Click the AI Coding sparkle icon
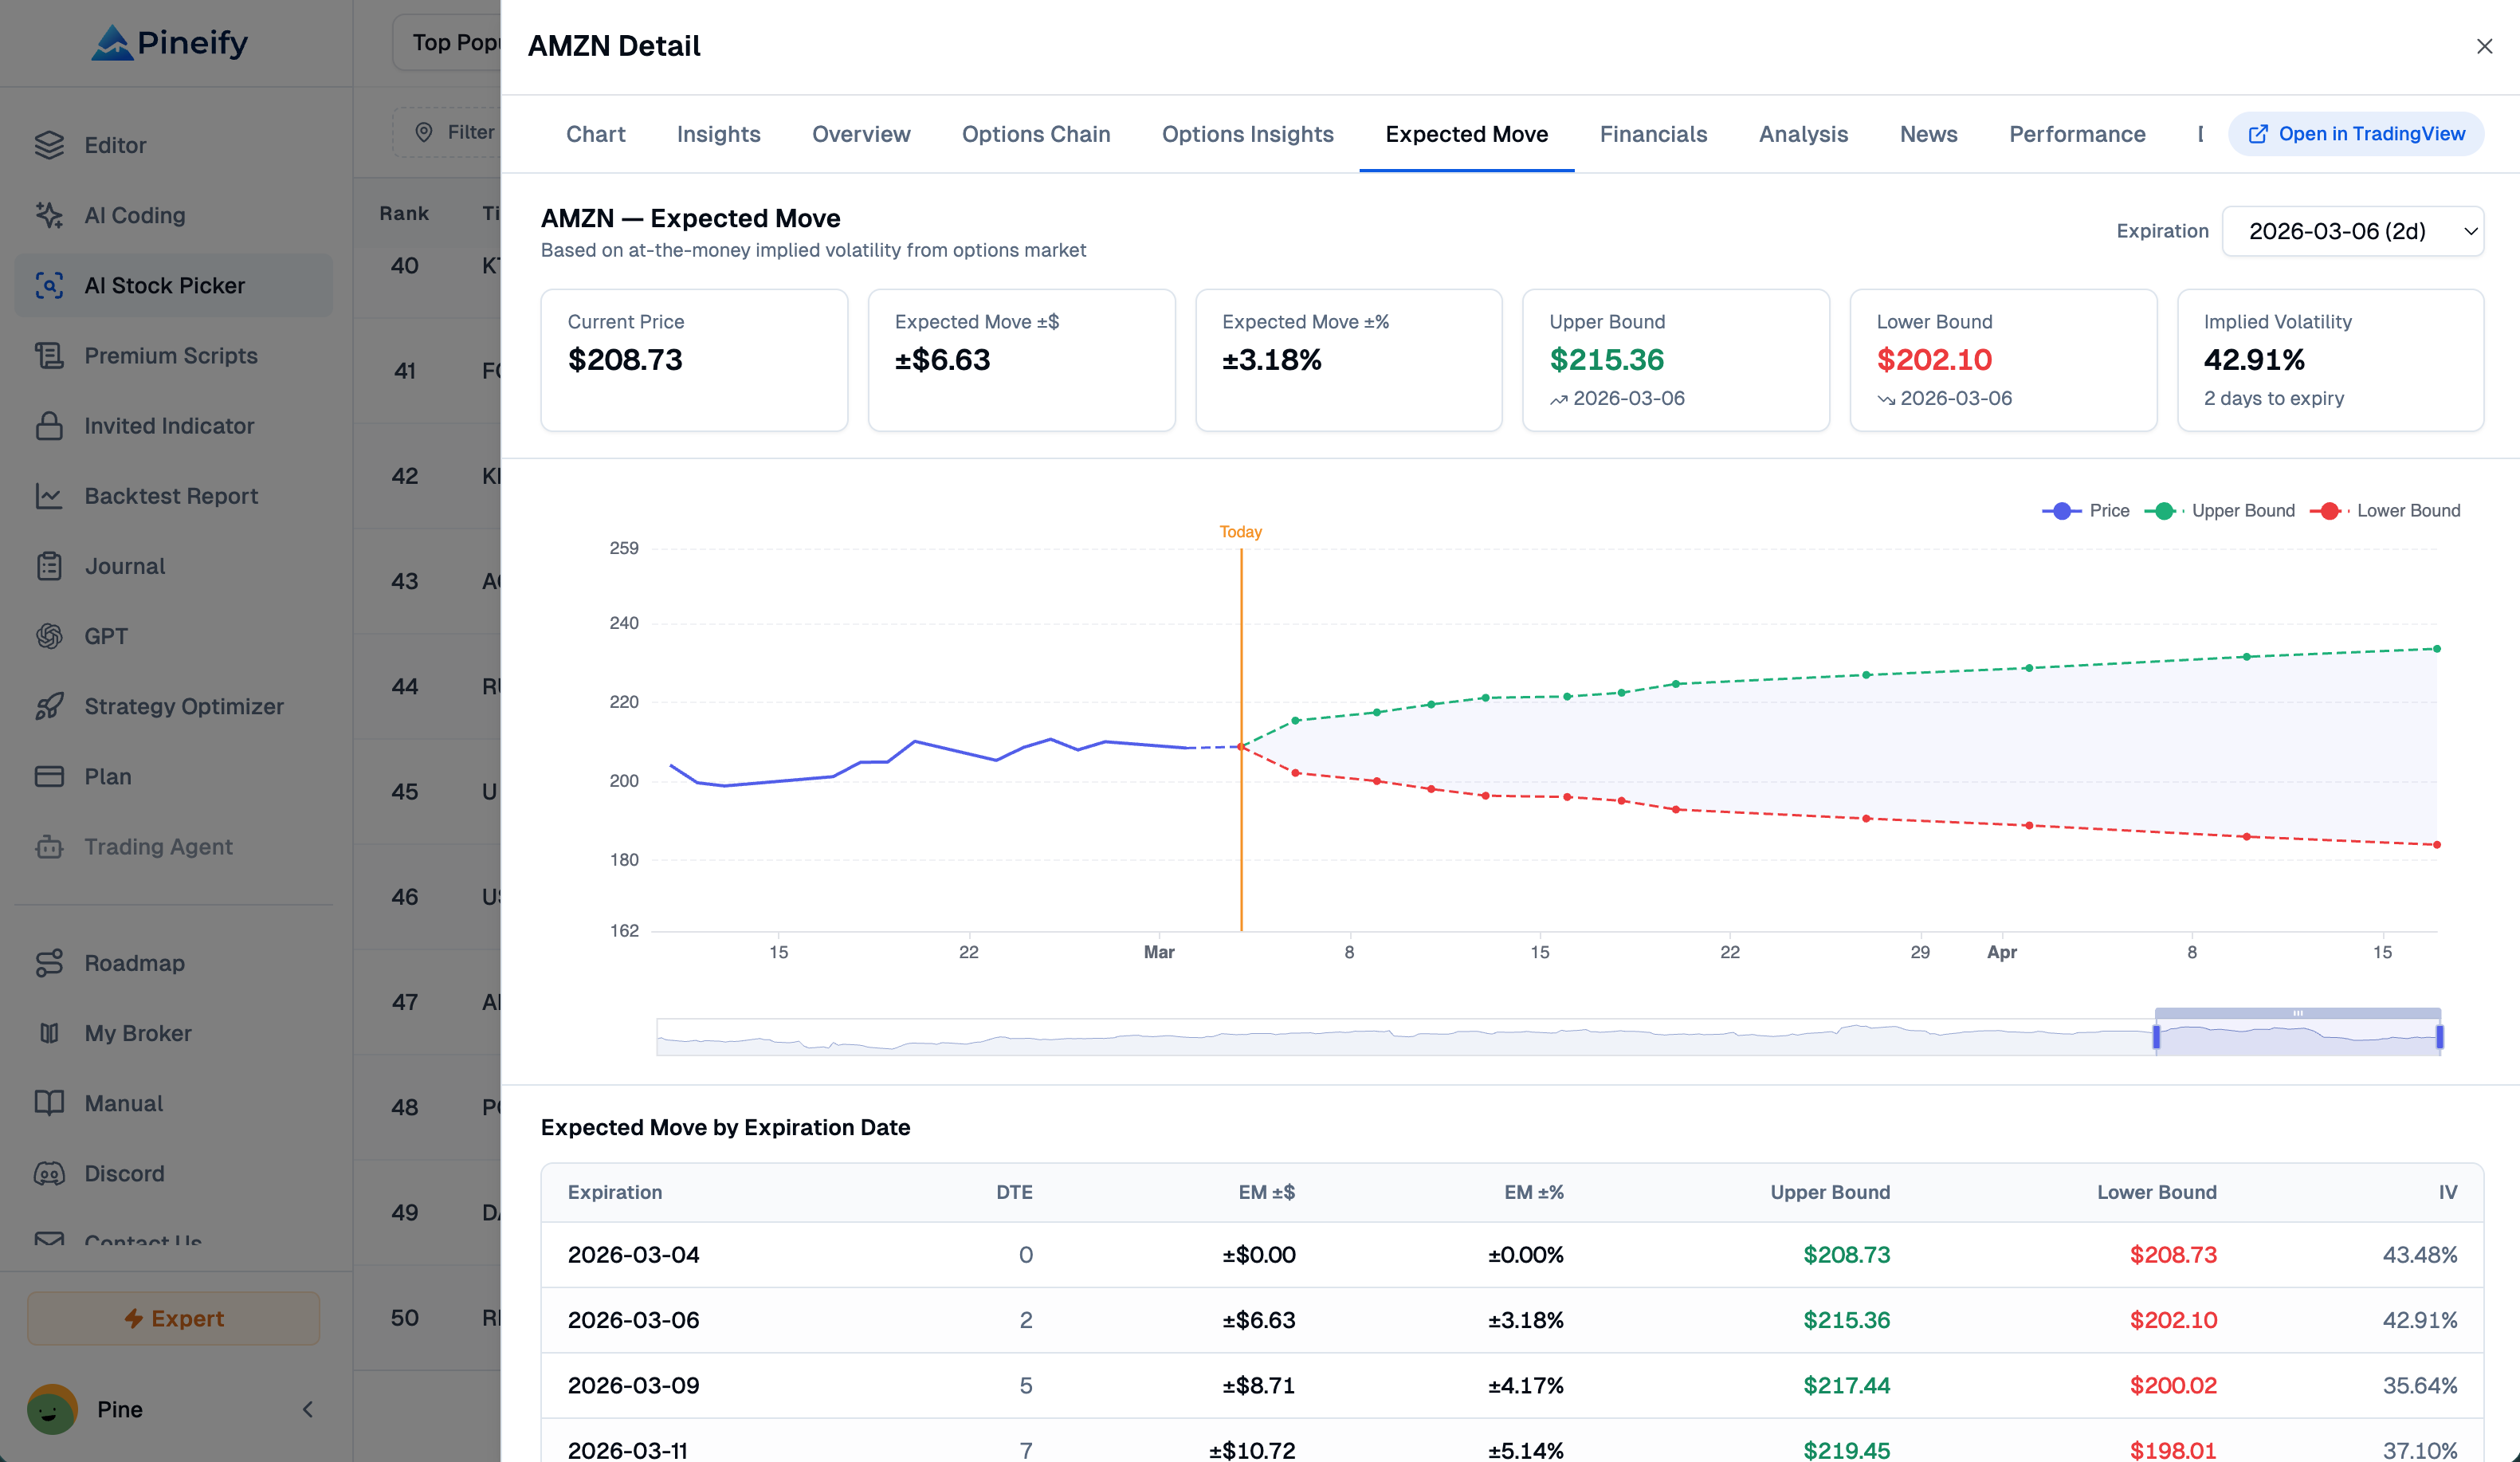The height and width of the screenshot is (1462, 2520). tap(49, 215)
